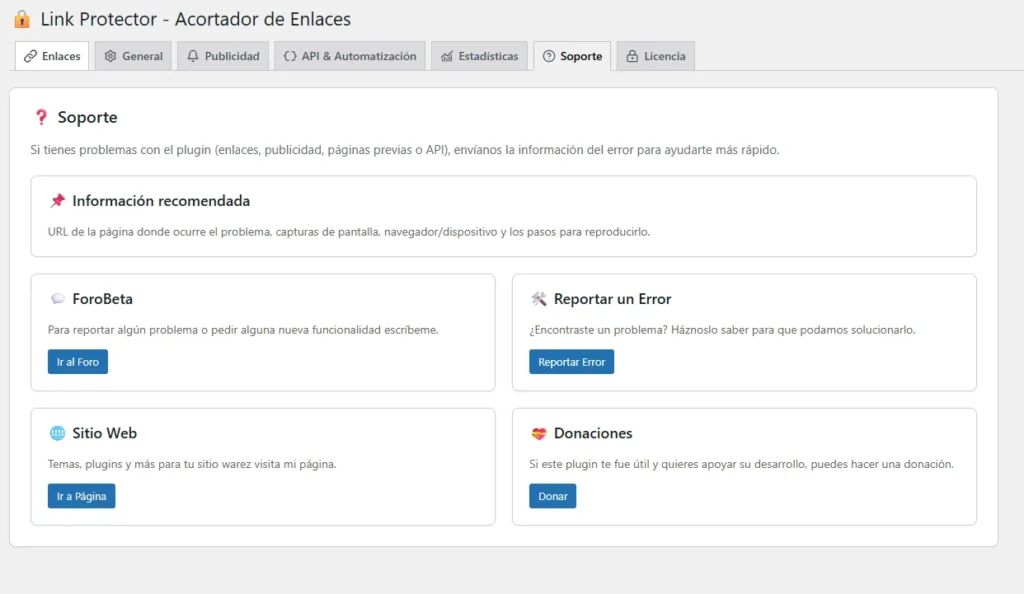
Task: Click the speech bubble ForoBeta icon
Action: click(x=57, y=298)
